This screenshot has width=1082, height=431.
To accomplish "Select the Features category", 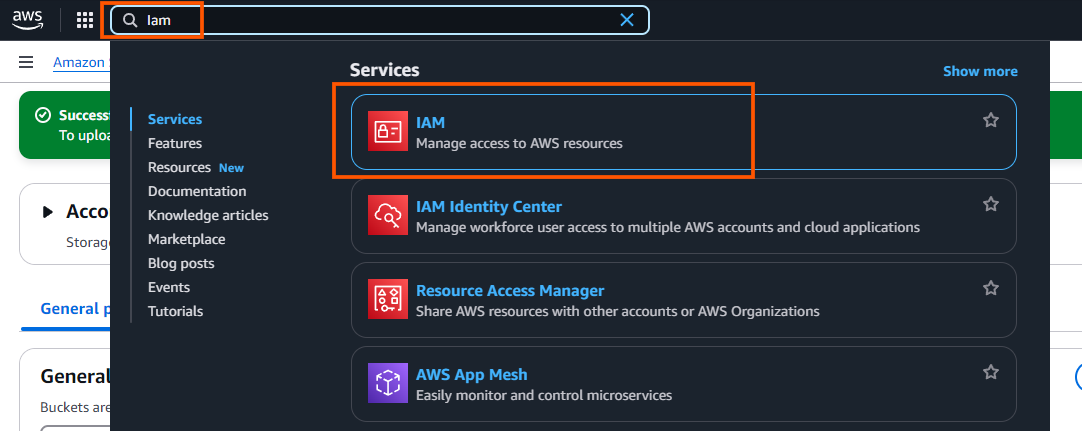I will [x=175, y=143].
